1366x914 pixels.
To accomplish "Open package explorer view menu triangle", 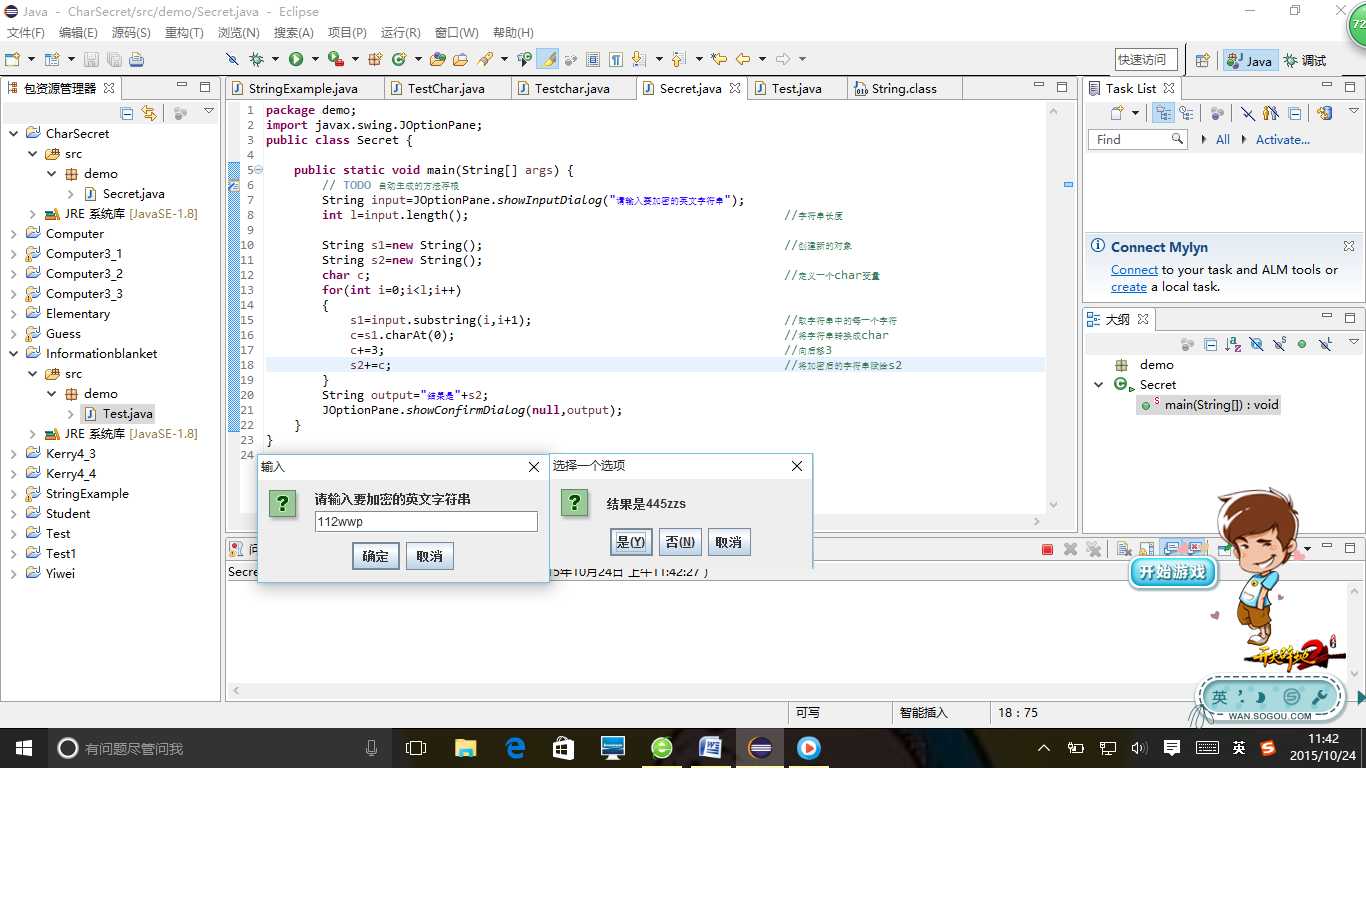I will click(x=208, y=111).
